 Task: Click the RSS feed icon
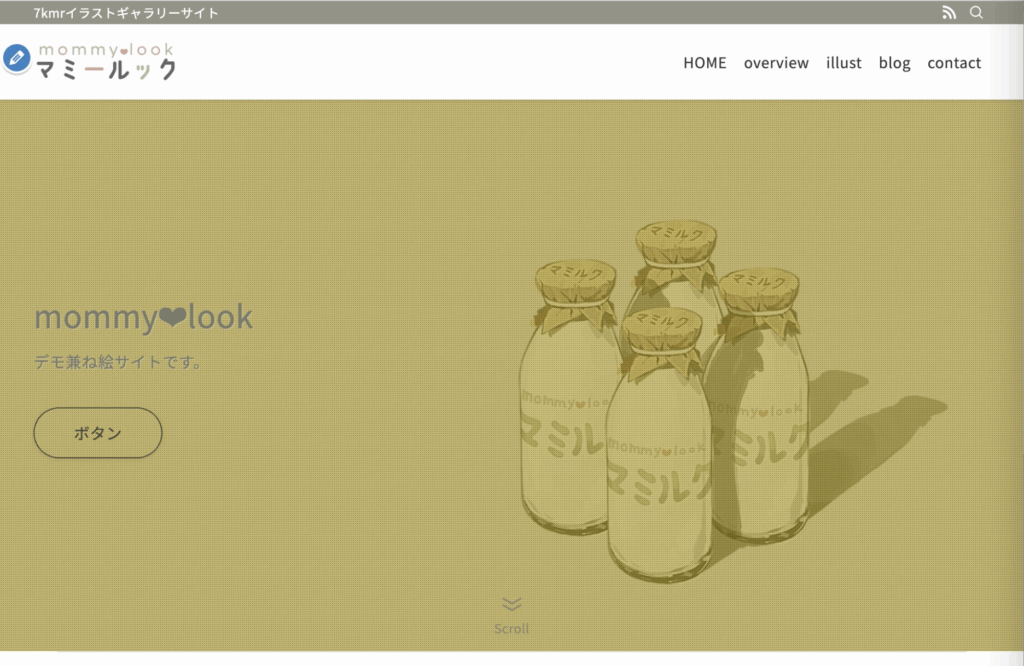(949, 12)
